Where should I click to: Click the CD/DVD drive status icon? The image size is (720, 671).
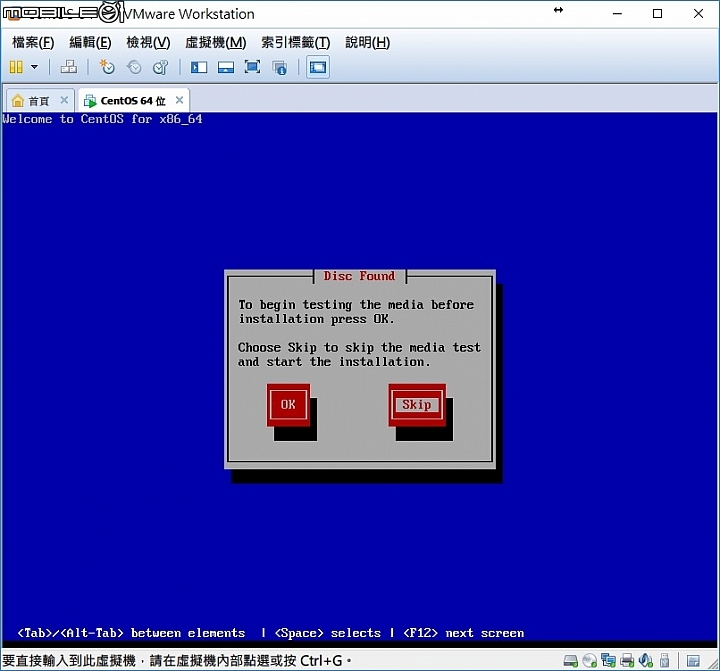tap(589, 661)
